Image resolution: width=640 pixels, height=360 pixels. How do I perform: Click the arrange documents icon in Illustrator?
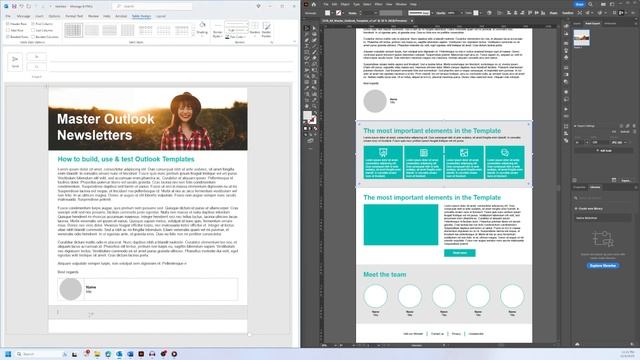click(x=603, y=4)
